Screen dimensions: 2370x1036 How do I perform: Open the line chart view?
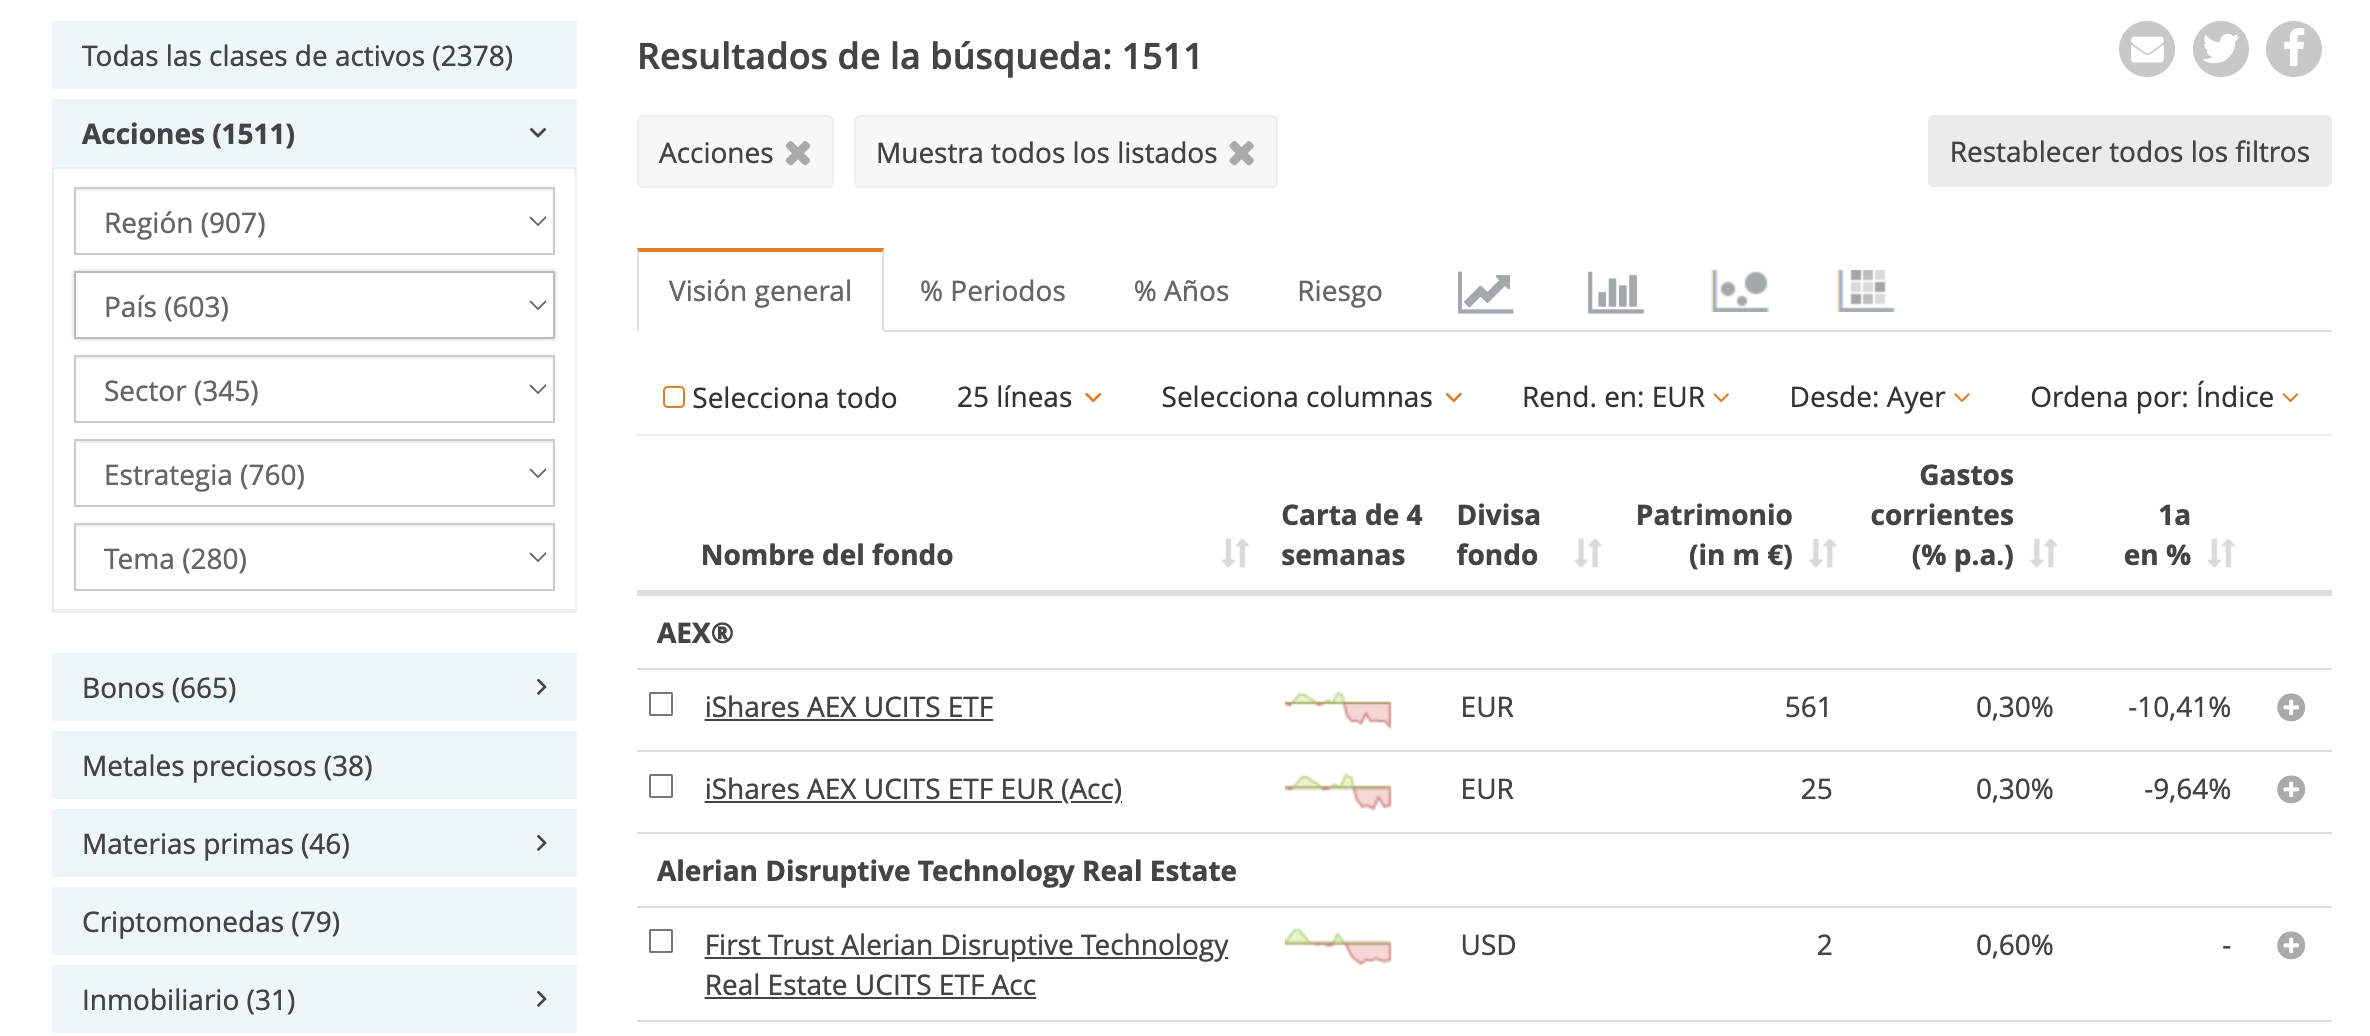1485,291
